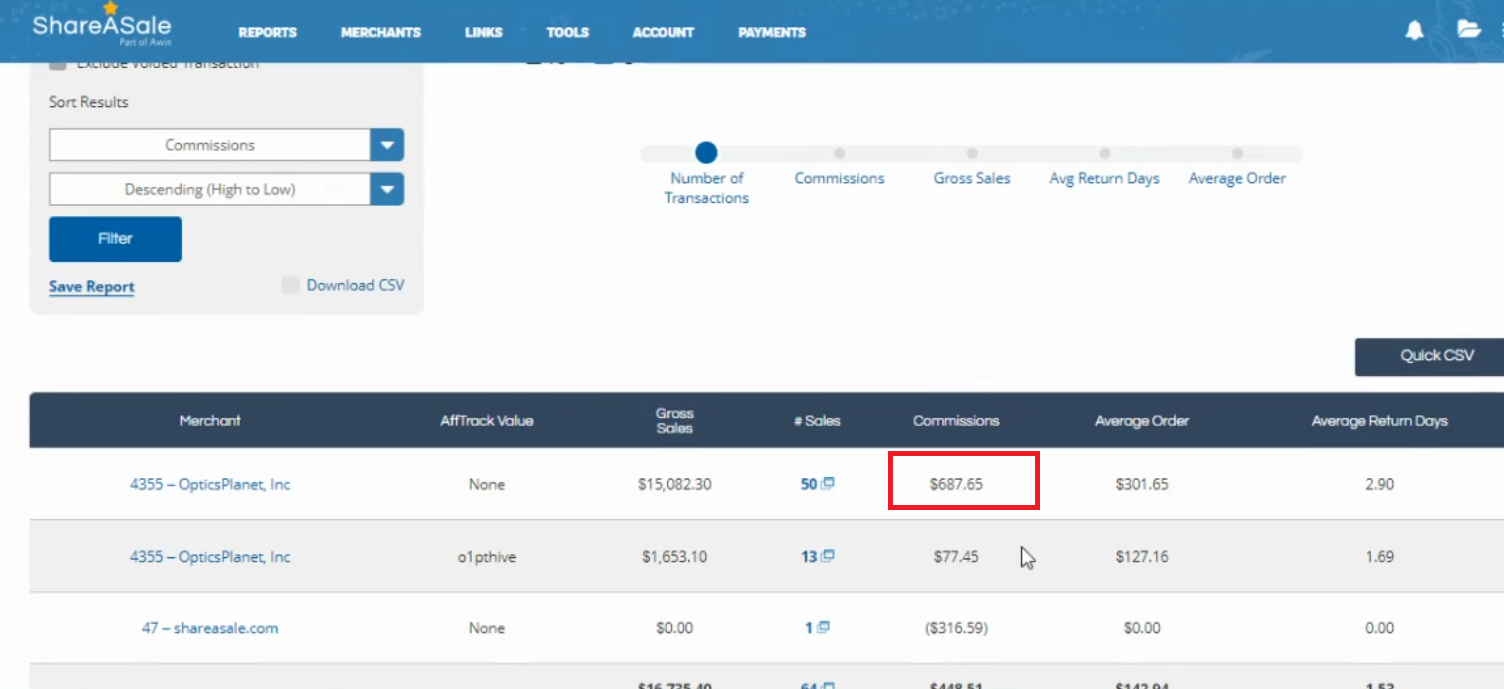Open the LINKS menu
The height and width of the screenshot is (689, 1504).
click(484, 33)
